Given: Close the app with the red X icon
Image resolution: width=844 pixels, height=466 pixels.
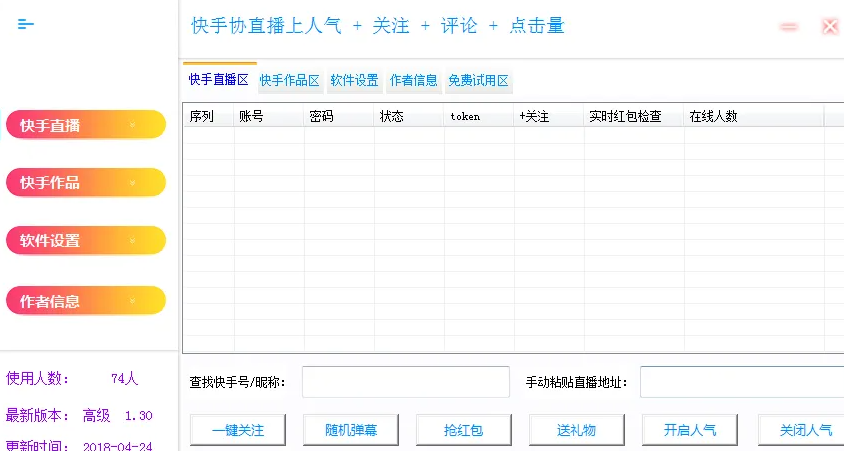Looking at the screenshot, I should [829, 27].
